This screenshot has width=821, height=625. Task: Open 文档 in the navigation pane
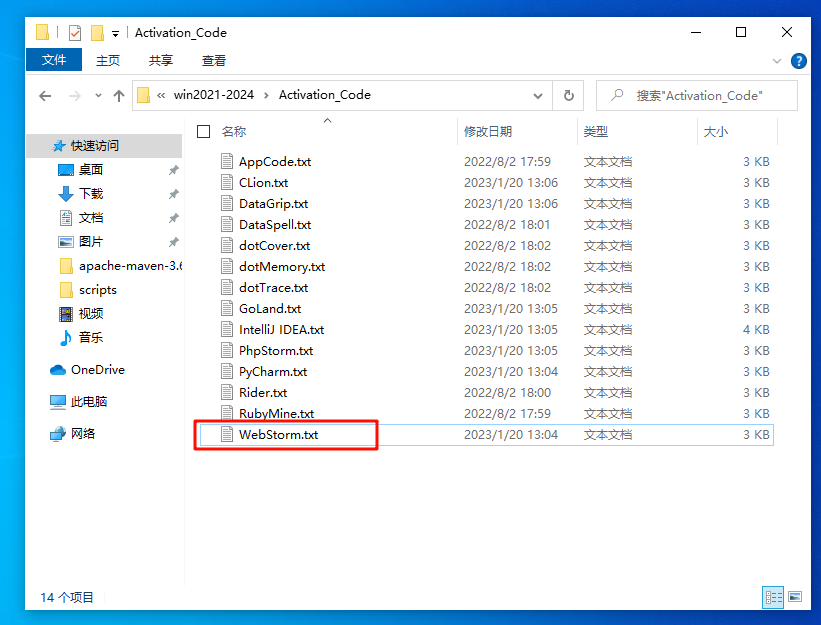[x=91, y=218]
